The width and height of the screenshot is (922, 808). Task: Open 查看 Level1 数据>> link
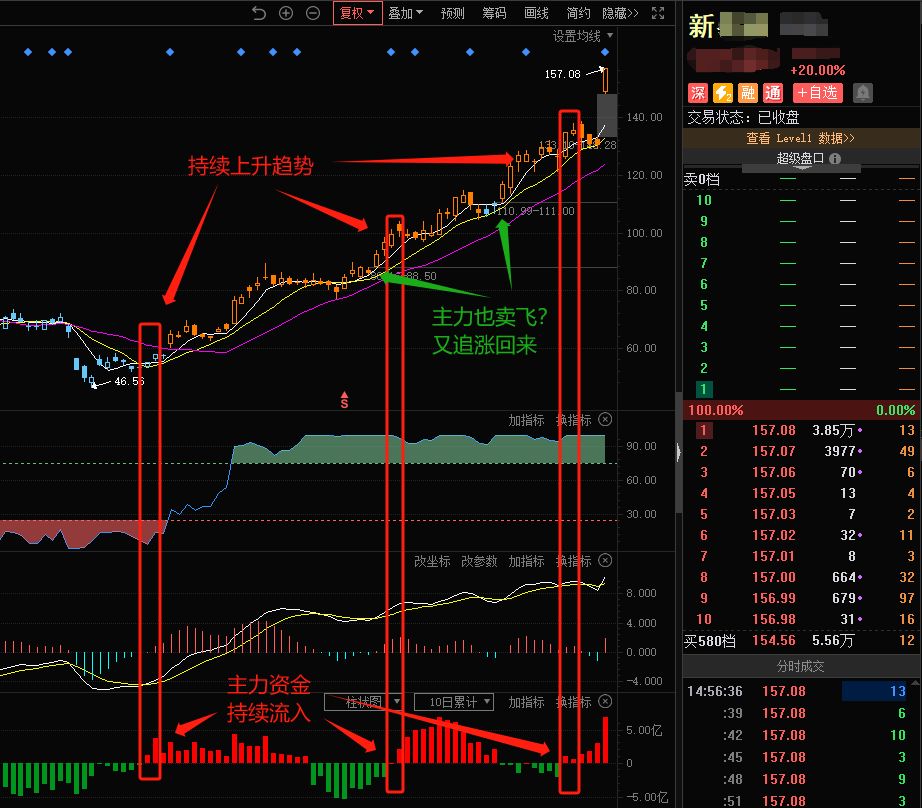tap(800, 138)
